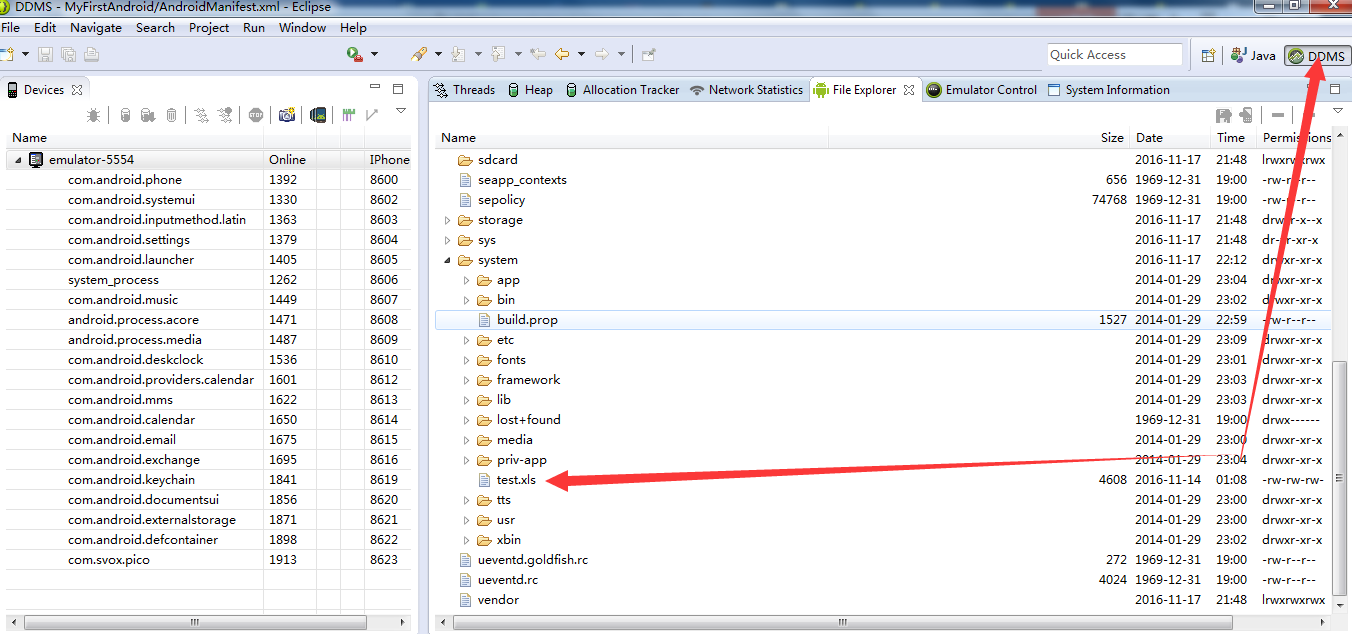Click the OpenGL trace icon in Devices toolbar
Image resolution: width=1352 pixels, height=634 pixels.
(372, 115)
